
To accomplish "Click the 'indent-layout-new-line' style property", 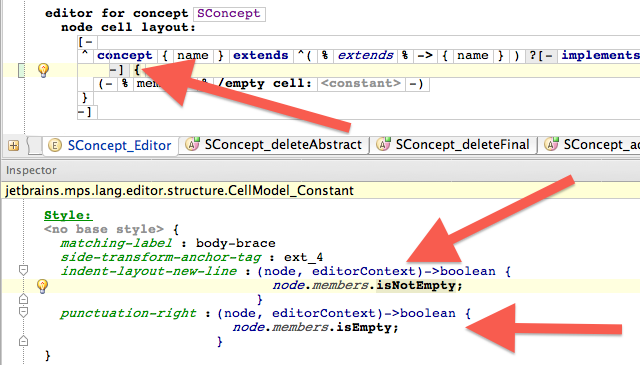I will pos(149,272).
